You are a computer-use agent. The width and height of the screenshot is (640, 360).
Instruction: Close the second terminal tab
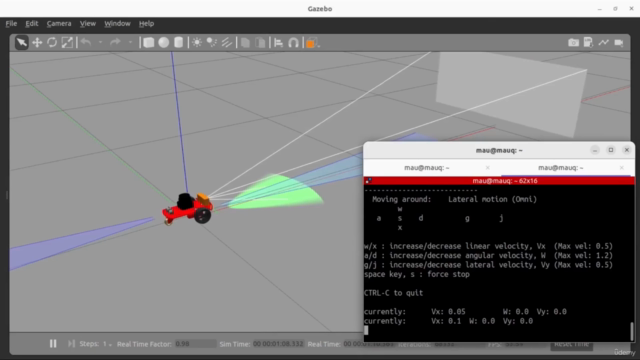pos(621,168)
